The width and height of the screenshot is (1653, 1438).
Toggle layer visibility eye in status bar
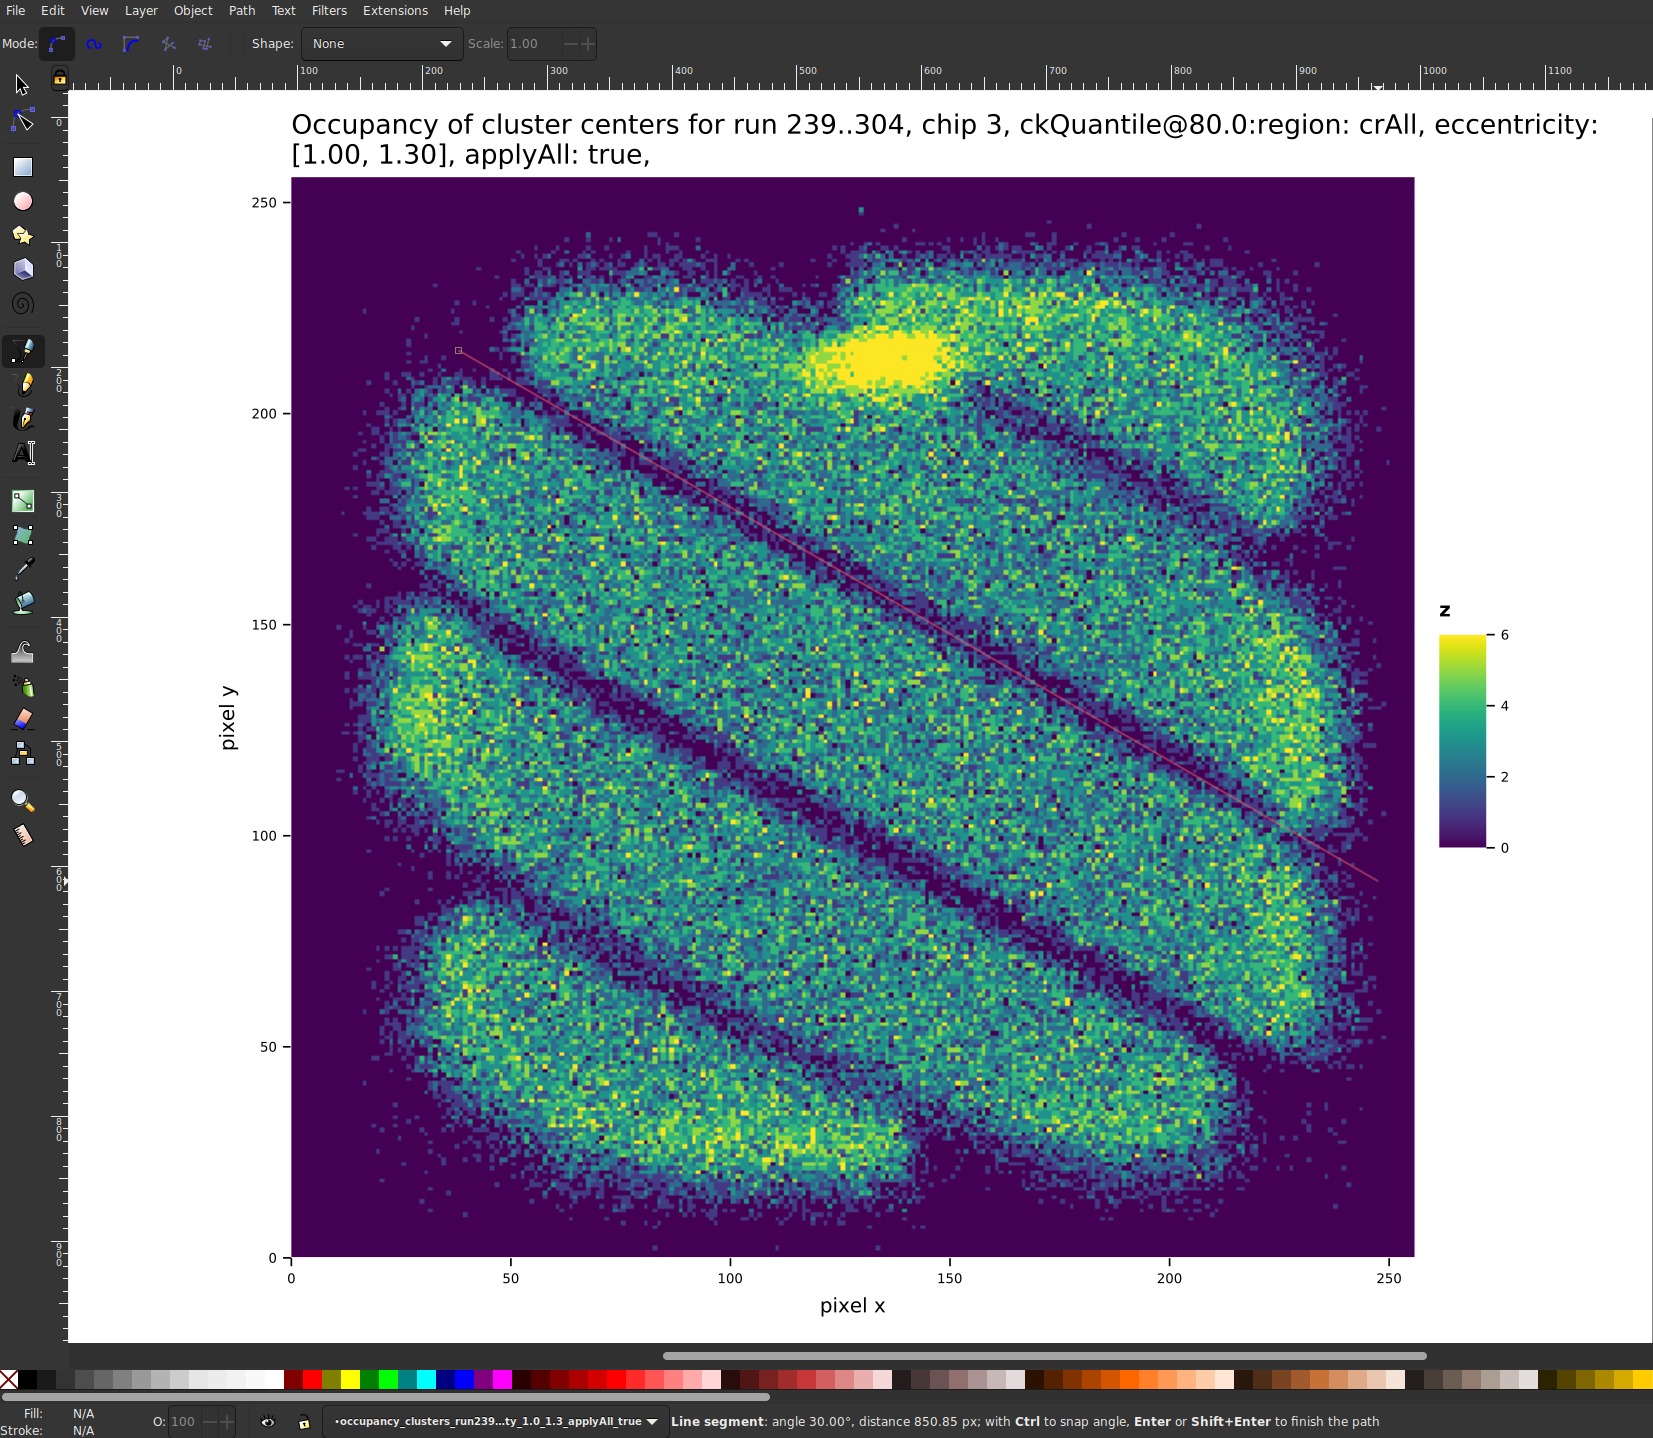[267, 1422]
